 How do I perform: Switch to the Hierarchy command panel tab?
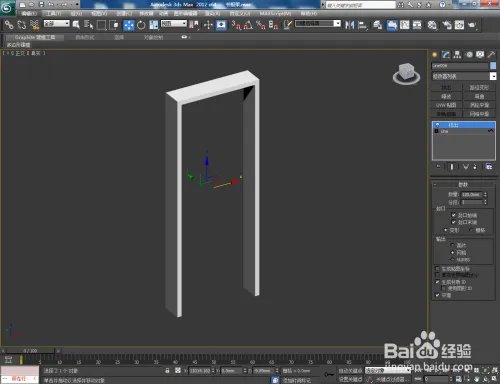coord(457,55)
